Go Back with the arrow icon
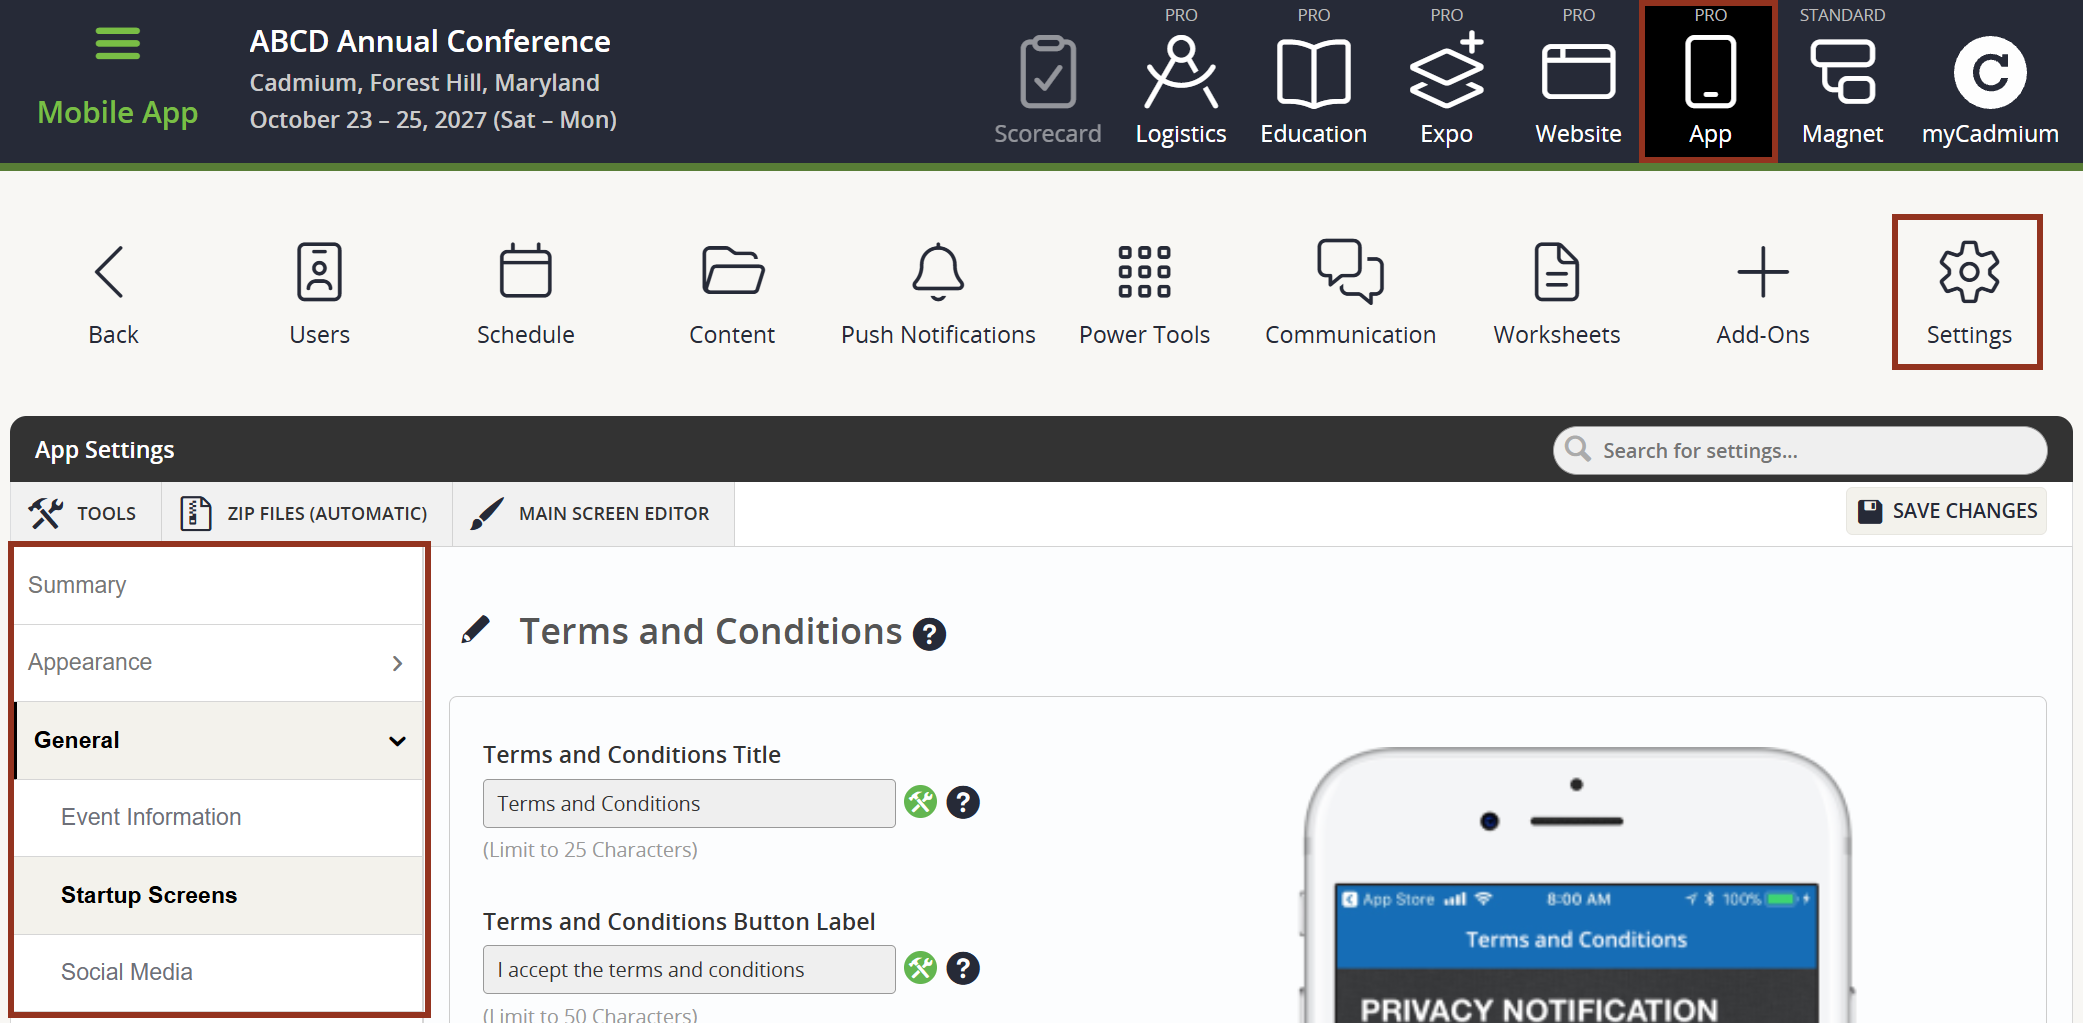 113,294
